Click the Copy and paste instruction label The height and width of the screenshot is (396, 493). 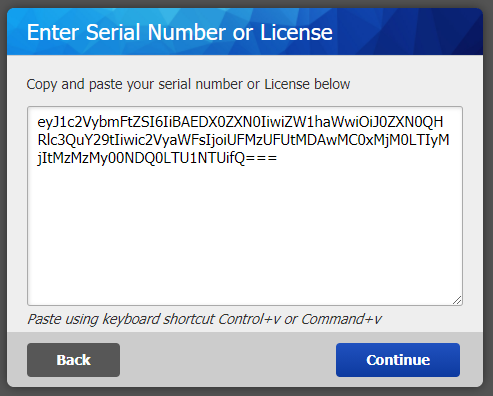(x=188, y=84)
